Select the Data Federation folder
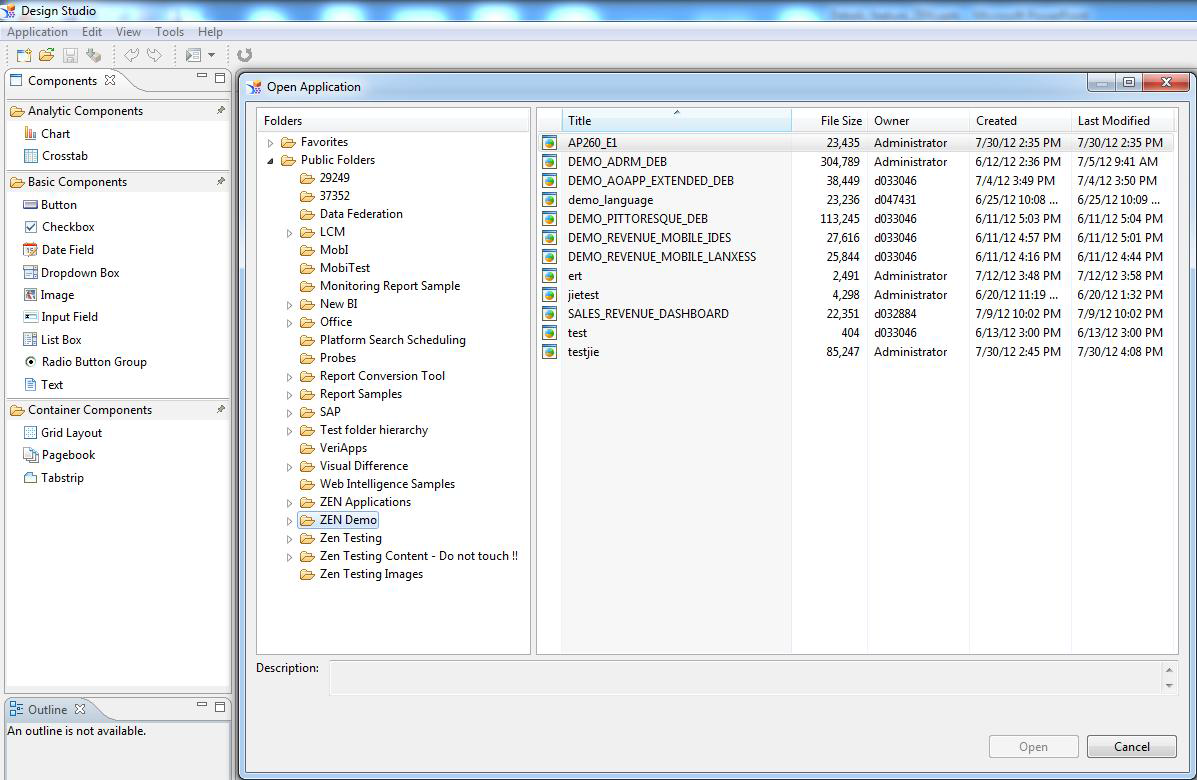This screenshot has width=1197, height=780. (361, 214)
